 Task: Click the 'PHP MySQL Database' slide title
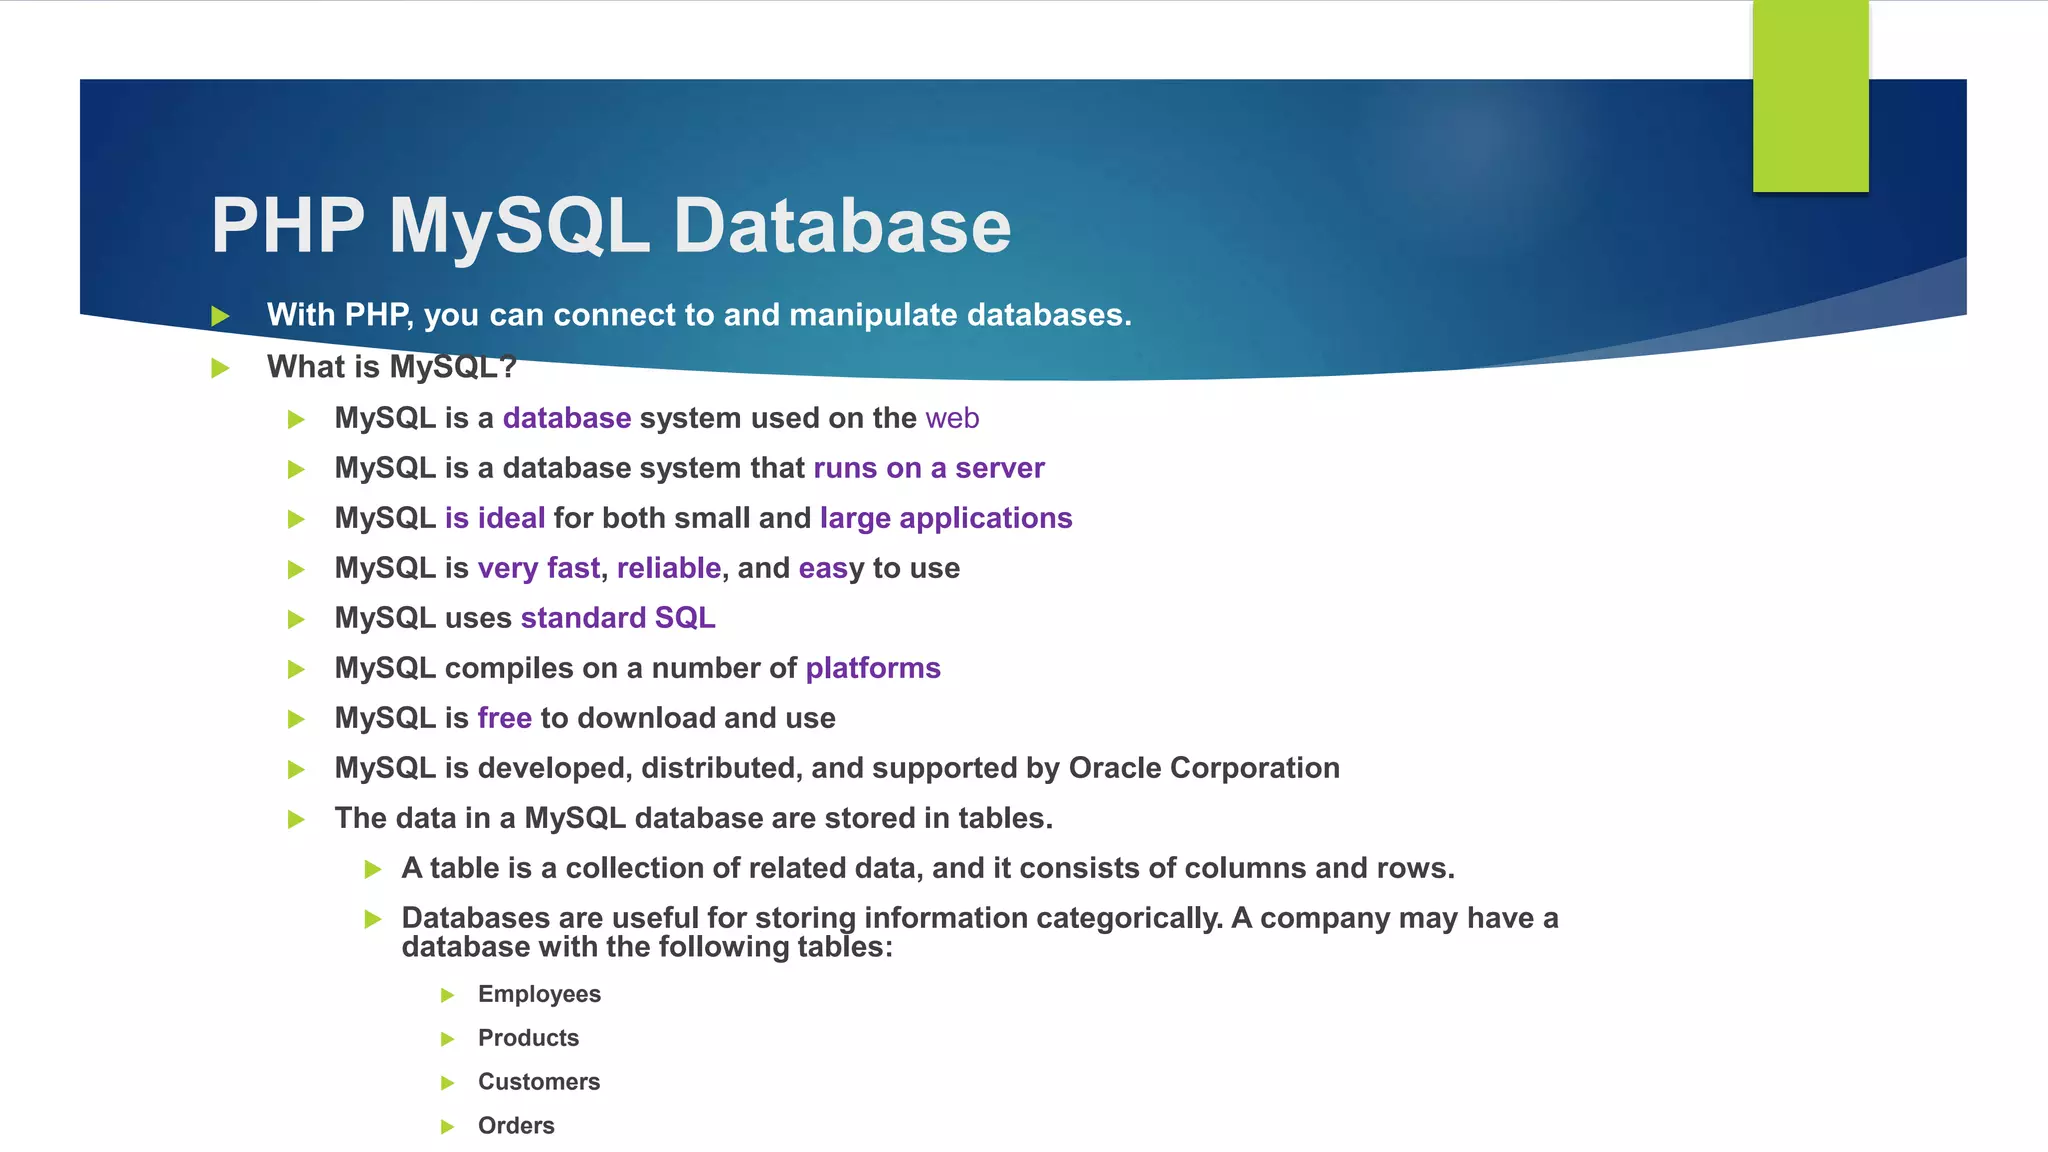(611, 225)
